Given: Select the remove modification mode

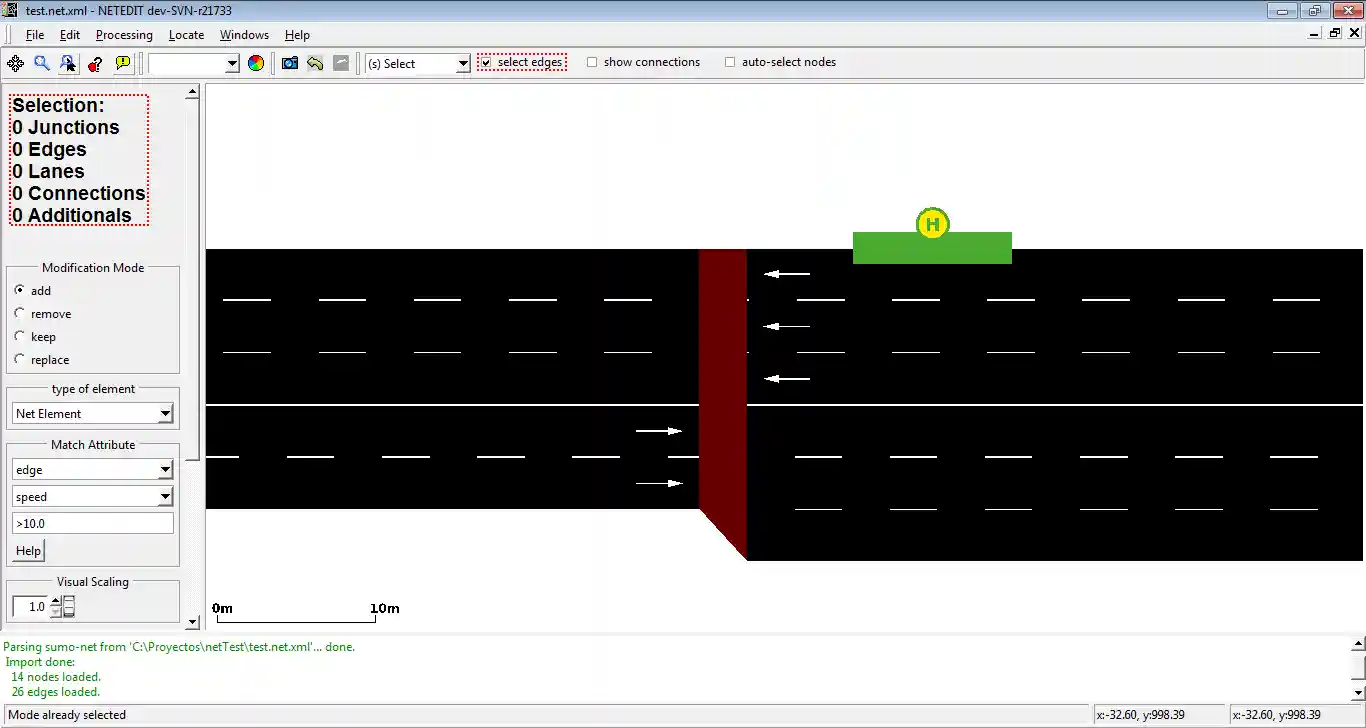Looking at the screenshot, I should pos(20,313).
